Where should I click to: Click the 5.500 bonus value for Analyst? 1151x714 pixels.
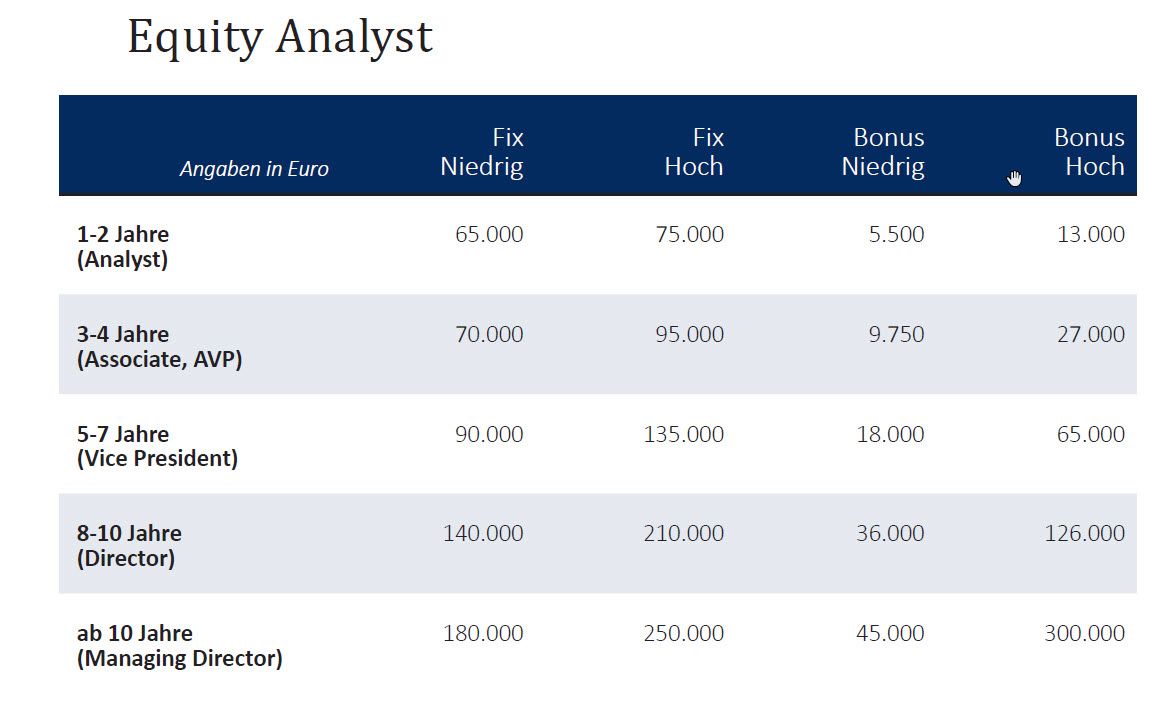[896, 234]
